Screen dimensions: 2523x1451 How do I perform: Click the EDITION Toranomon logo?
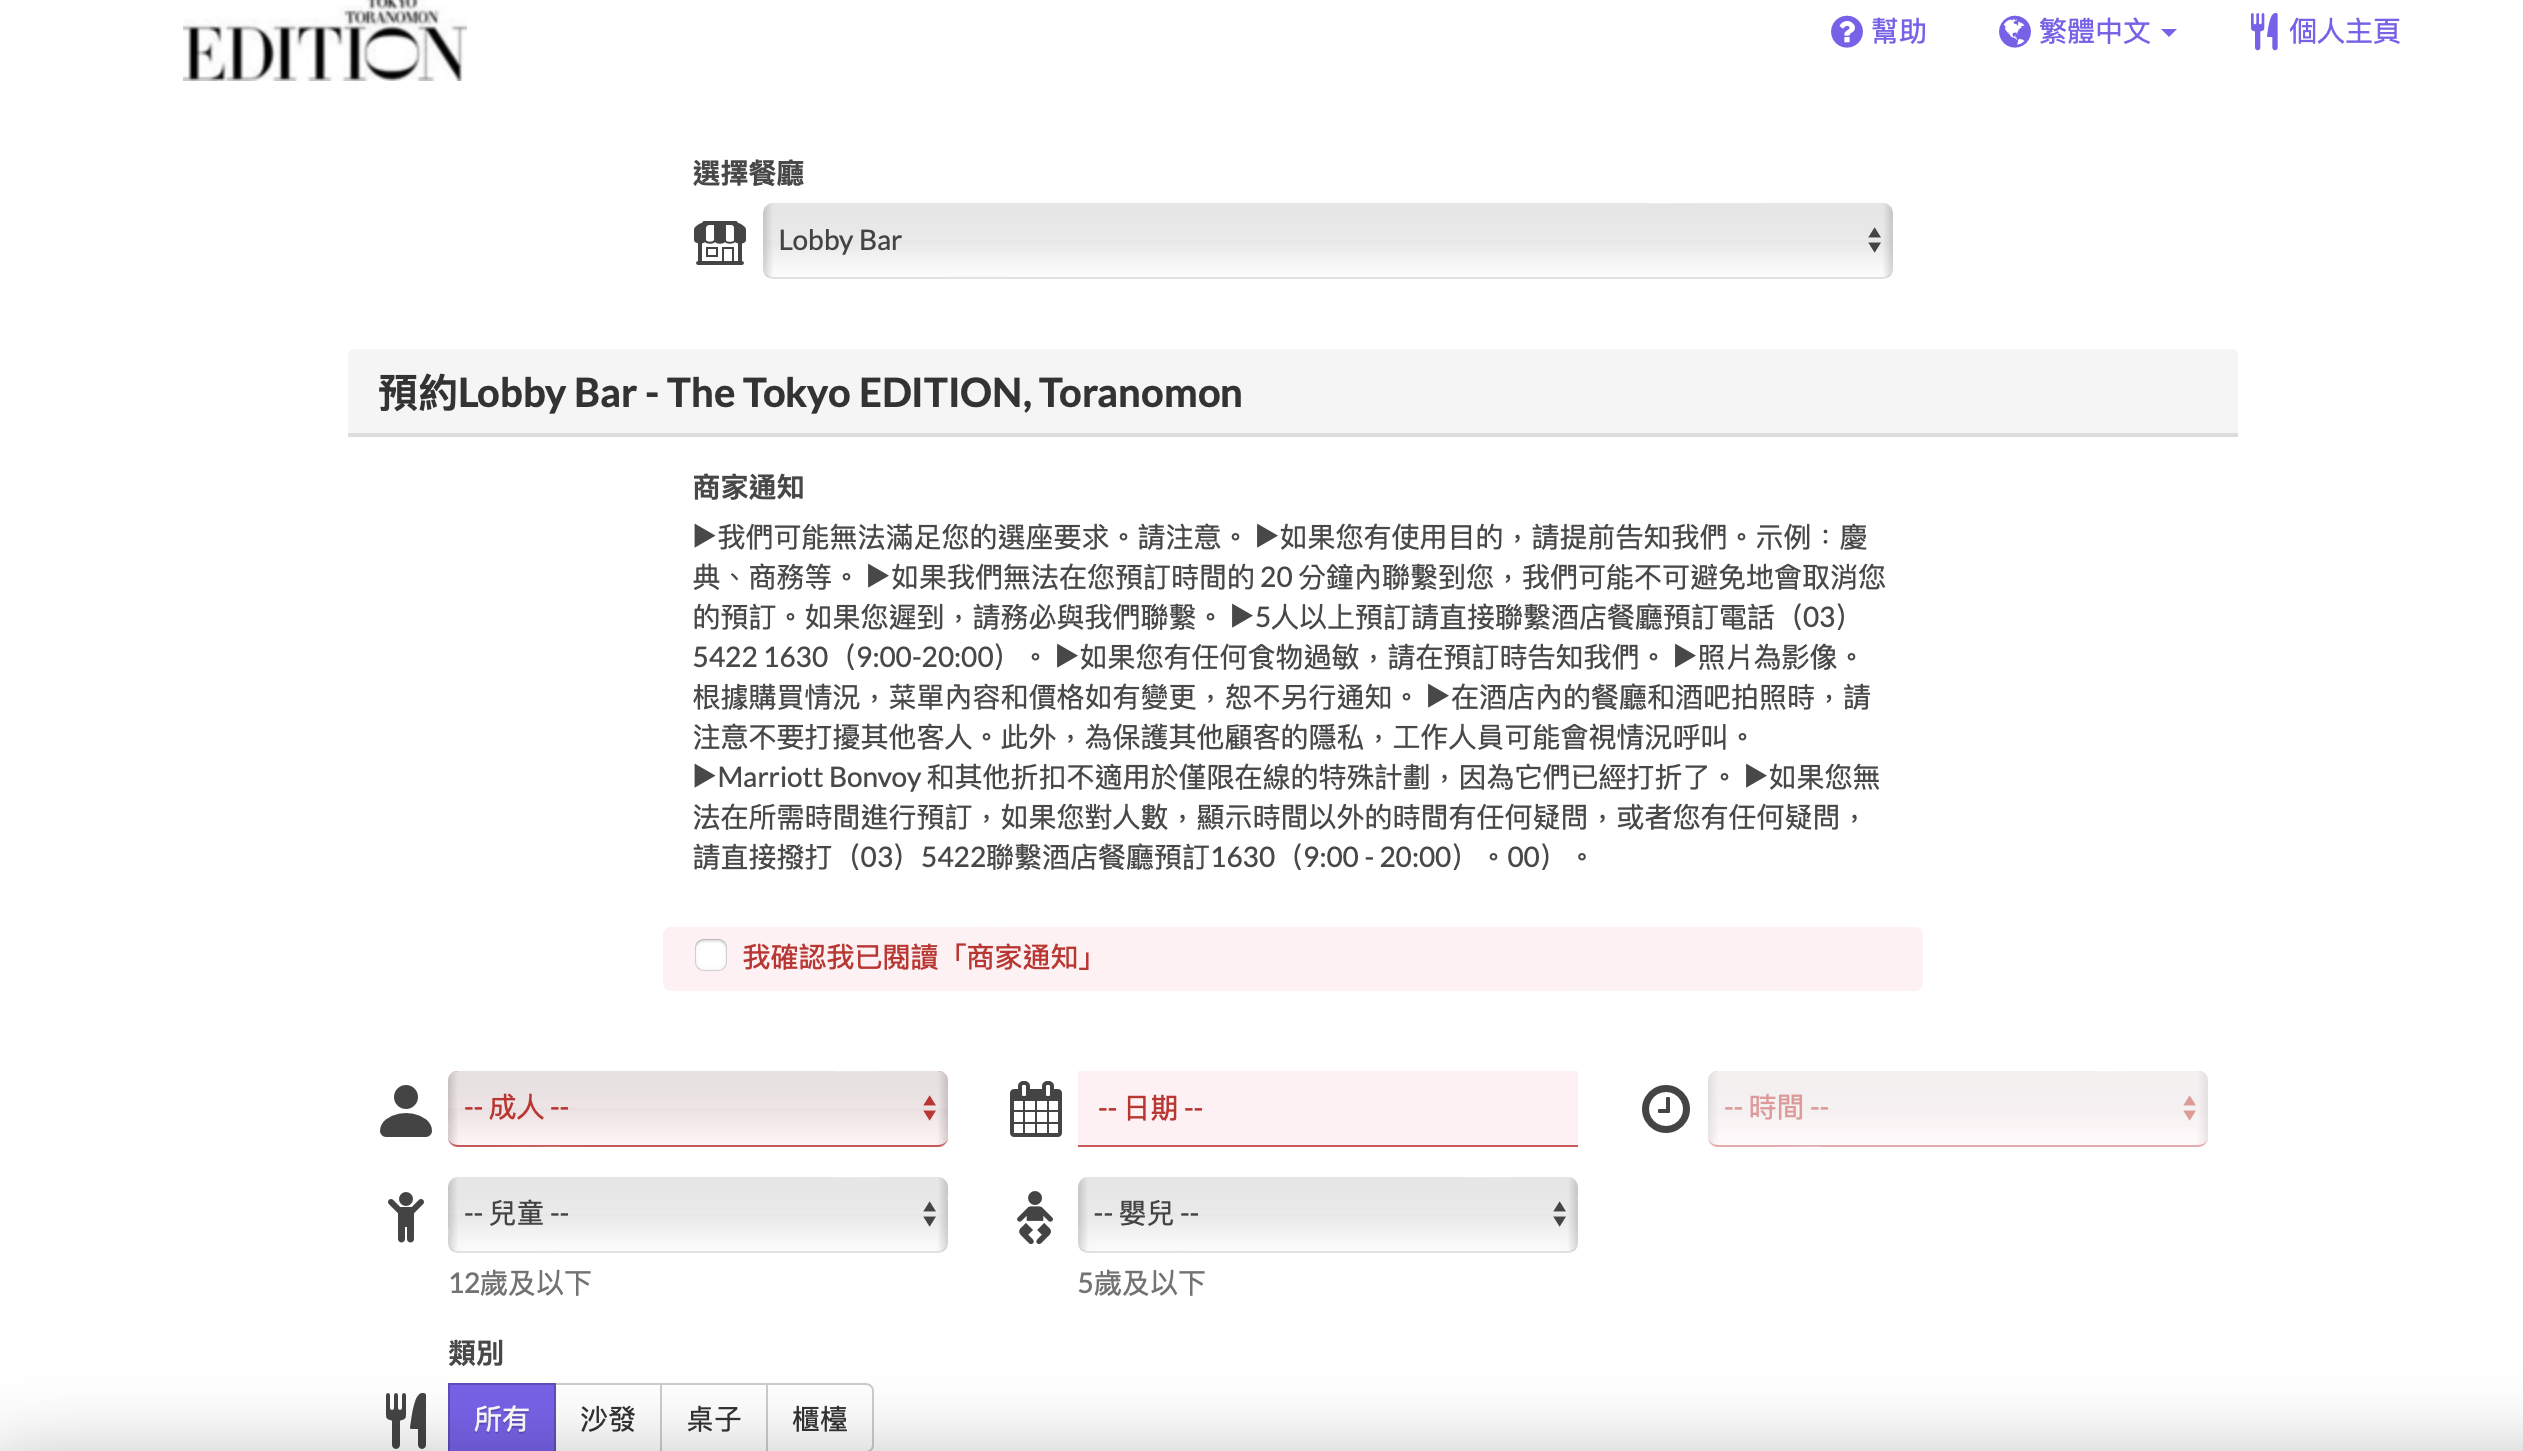(x=324, y=42)
